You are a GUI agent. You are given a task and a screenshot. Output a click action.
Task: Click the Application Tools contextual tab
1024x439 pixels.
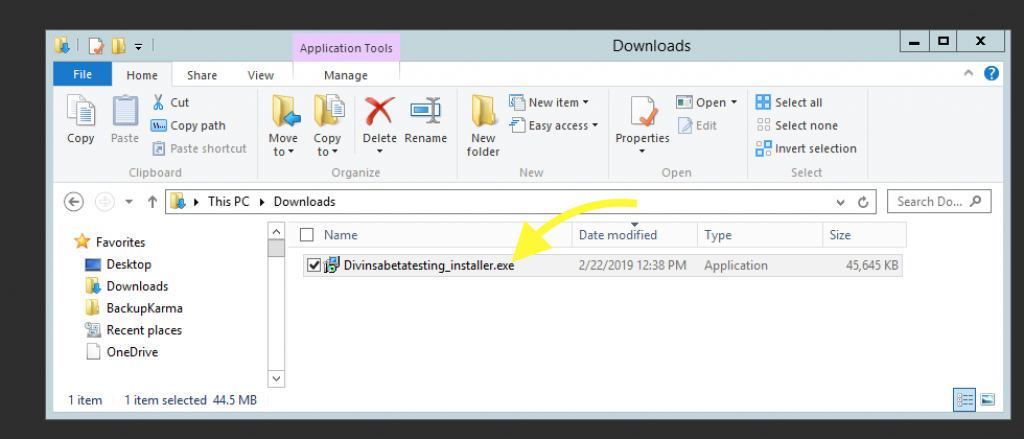(x=346, y=48)
